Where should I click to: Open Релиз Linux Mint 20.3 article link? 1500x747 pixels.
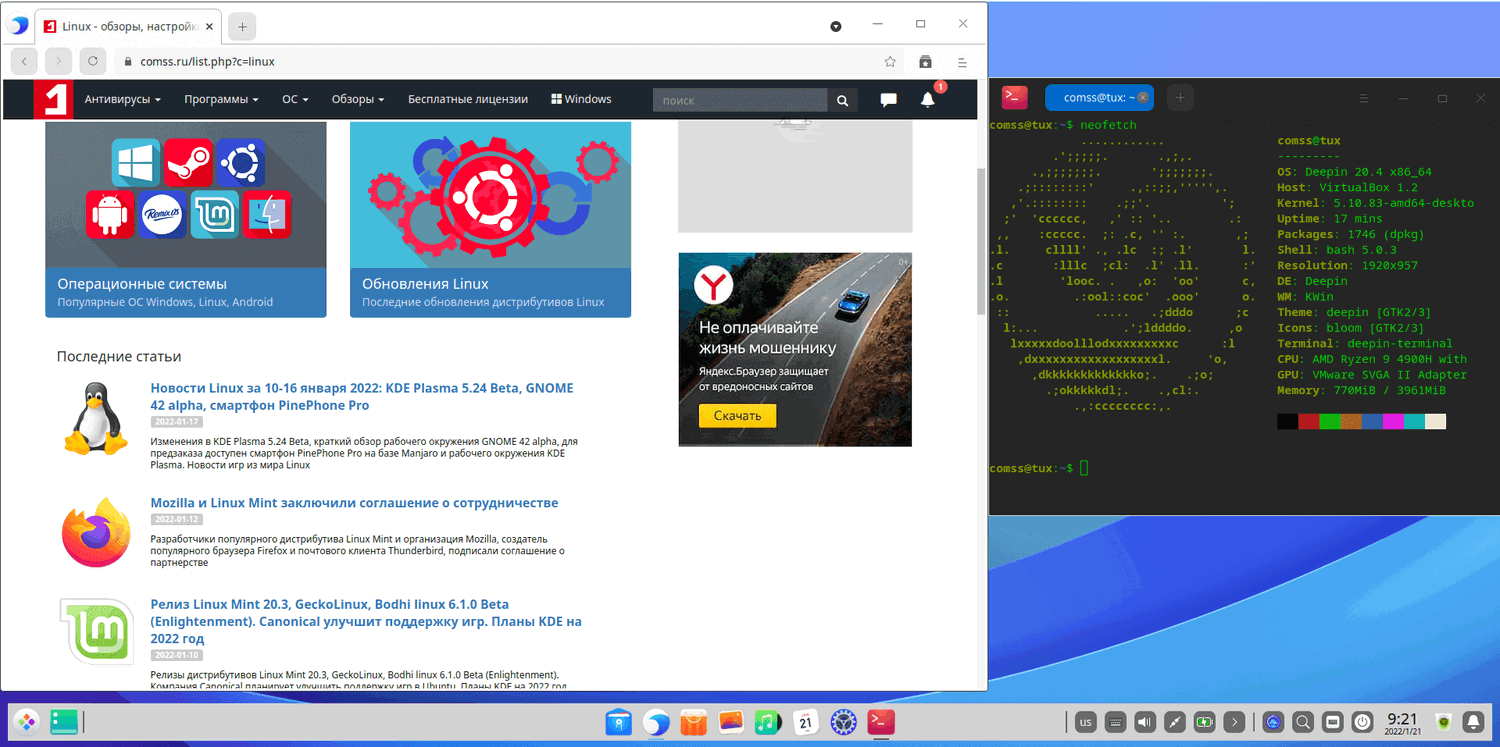(x=366, y=621)
